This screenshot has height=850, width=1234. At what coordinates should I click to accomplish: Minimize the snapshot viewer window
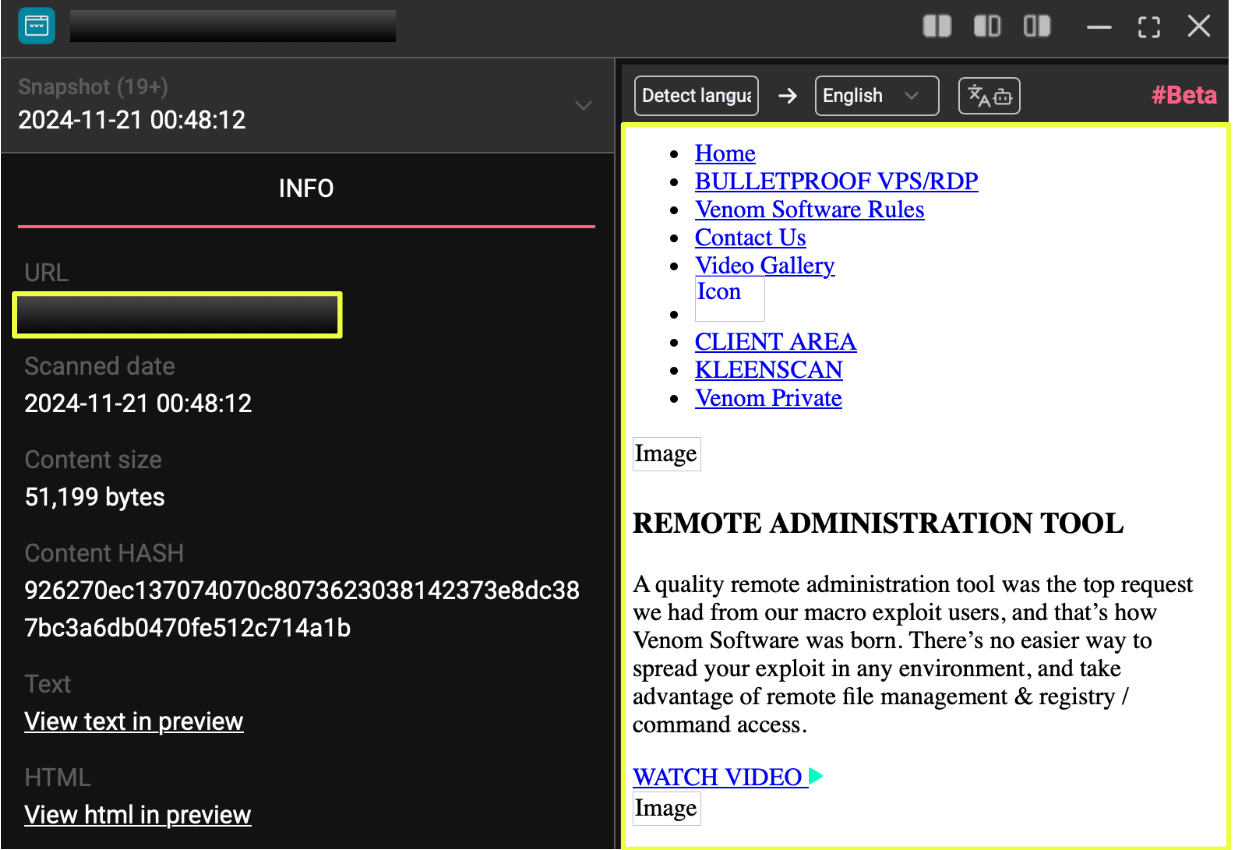click(1099, 27)
